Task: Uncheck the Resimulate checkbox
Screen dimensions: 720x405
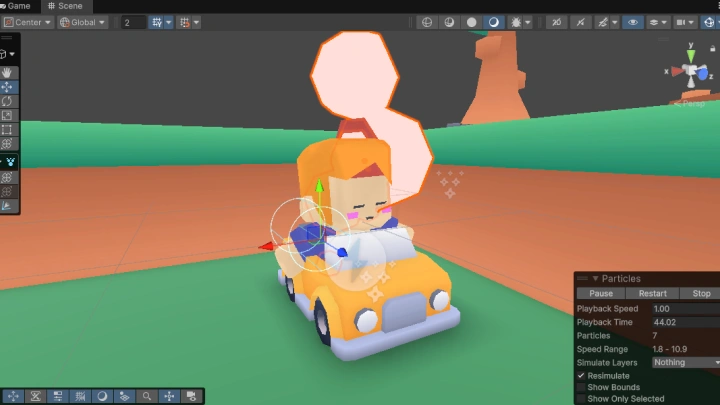Action: [581, 376]
